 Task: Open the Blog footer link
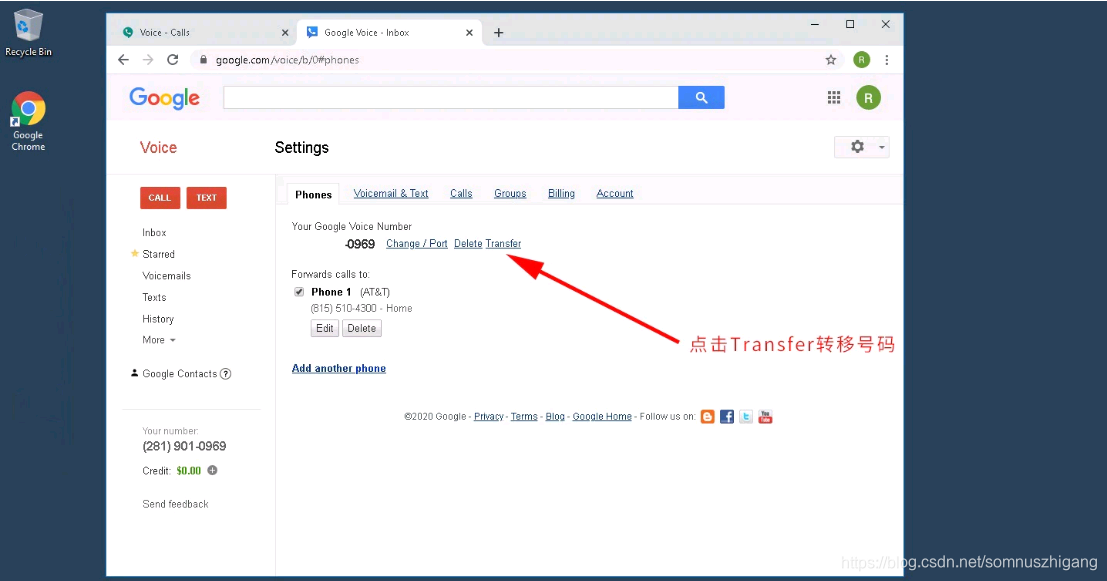click(555, 417)
